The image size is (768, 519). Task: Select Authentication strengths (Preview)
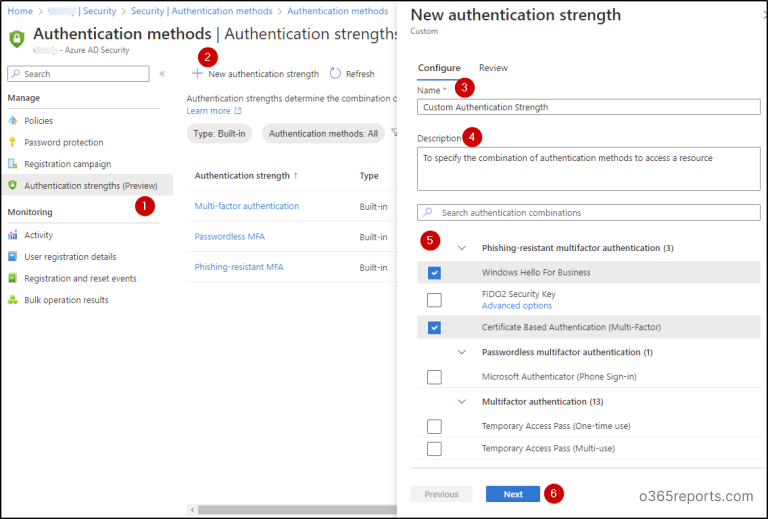[x=87, y=186]
